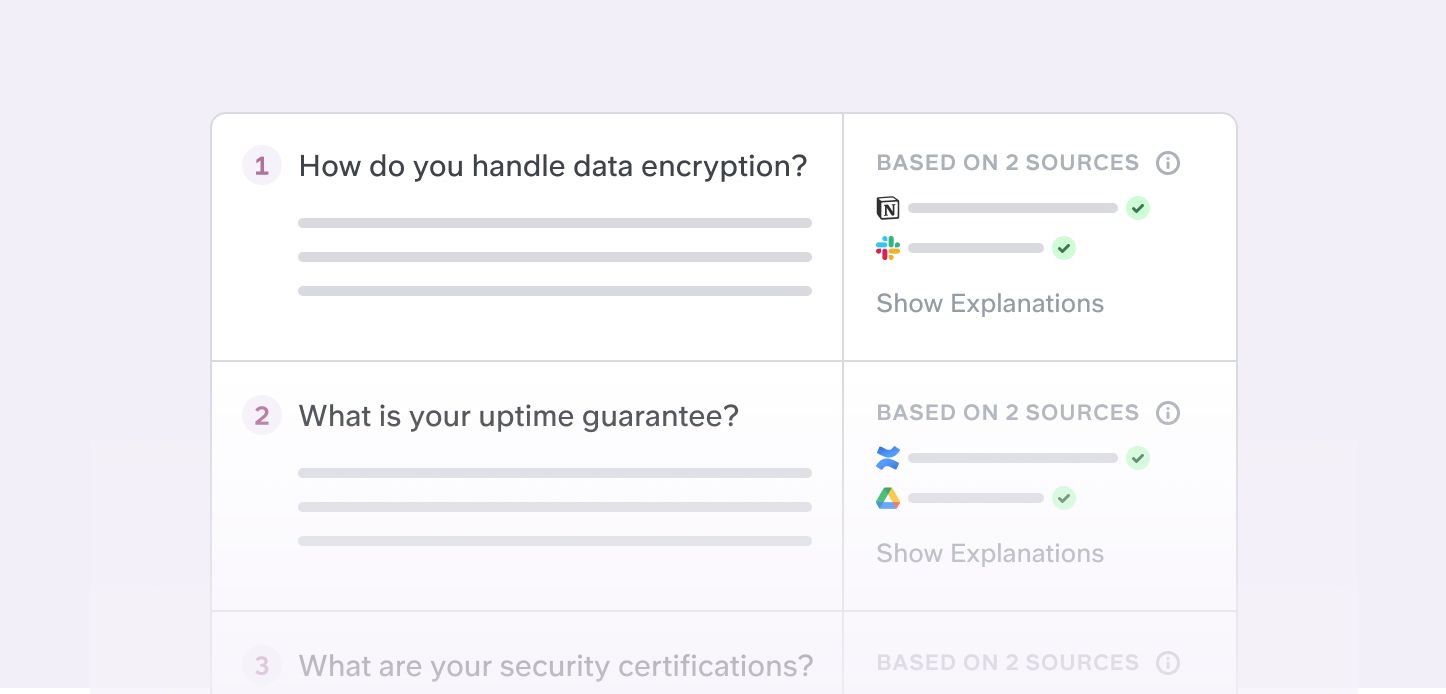Open "What are your security certifications?" question
This screenshot has width=1446, height=694.
[x=555, y=666]
